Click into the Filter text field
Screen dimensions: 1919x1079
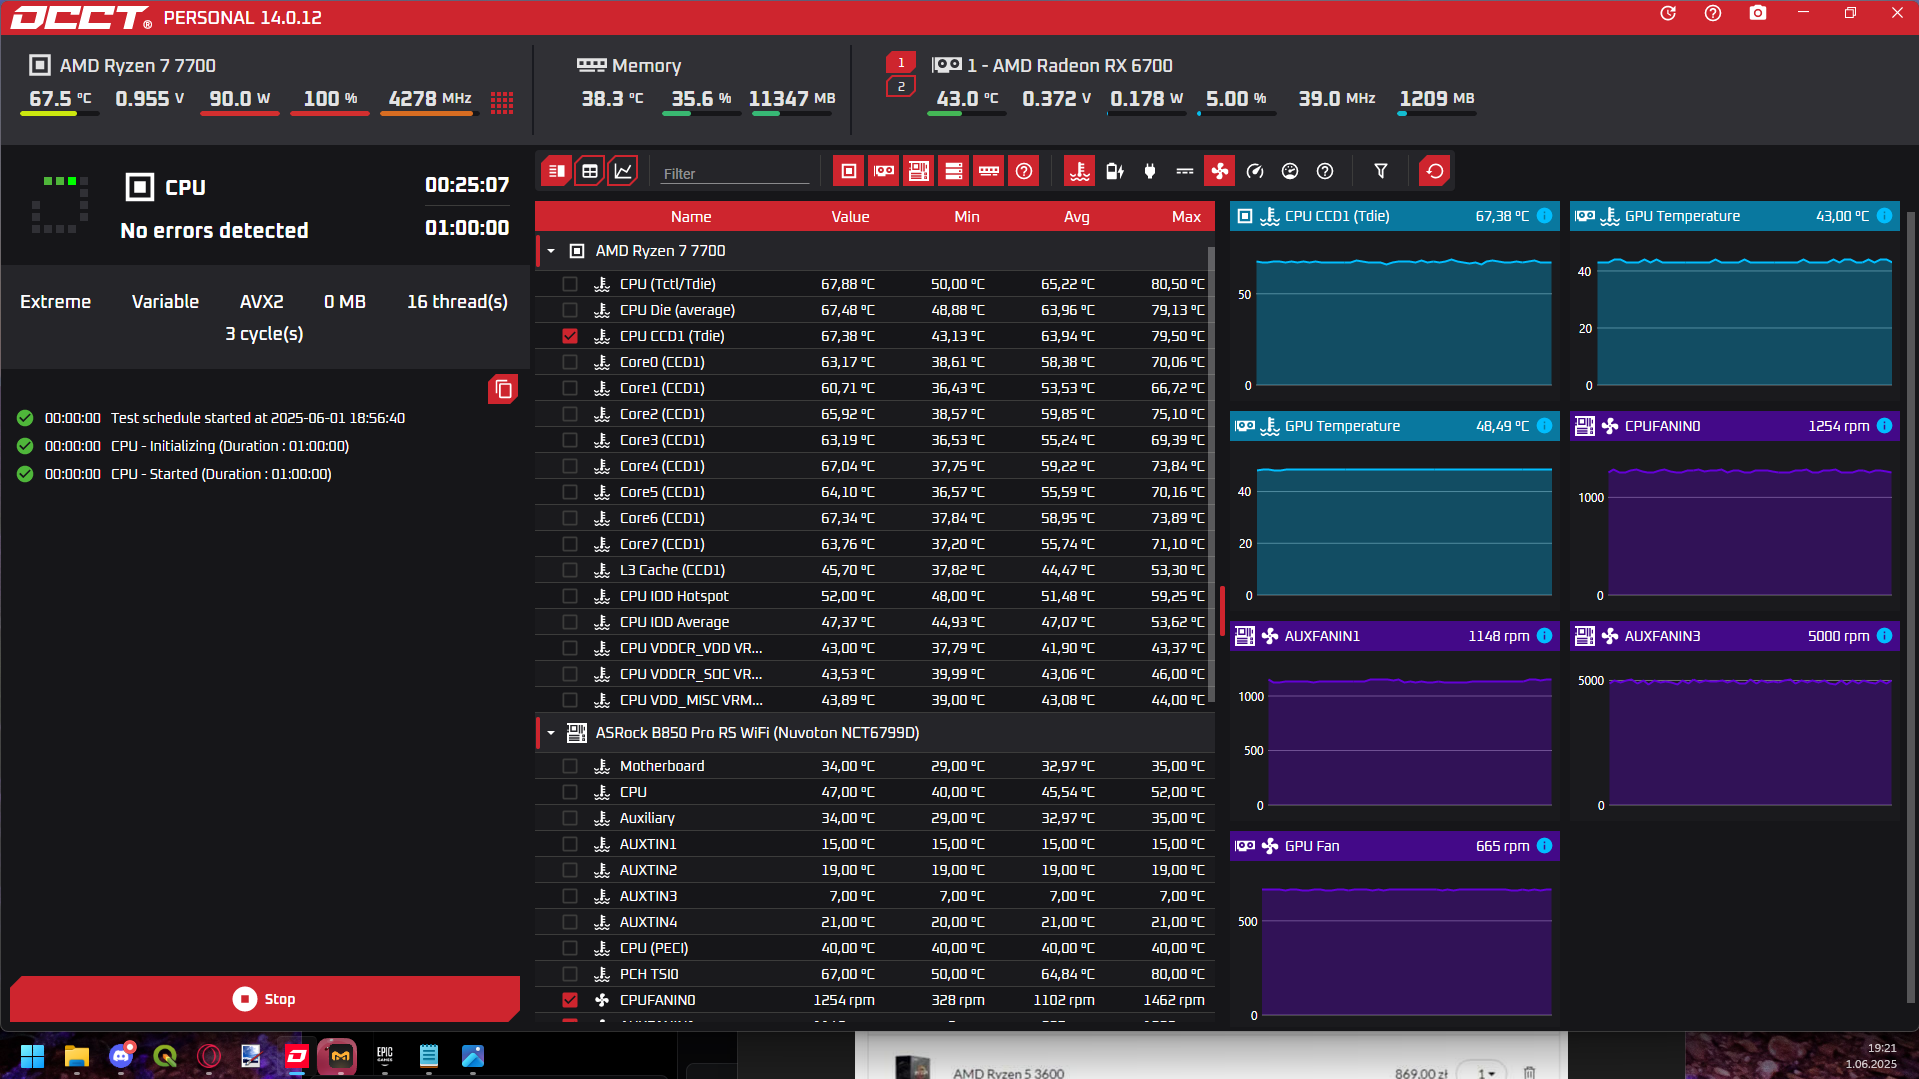pos(735,173)
